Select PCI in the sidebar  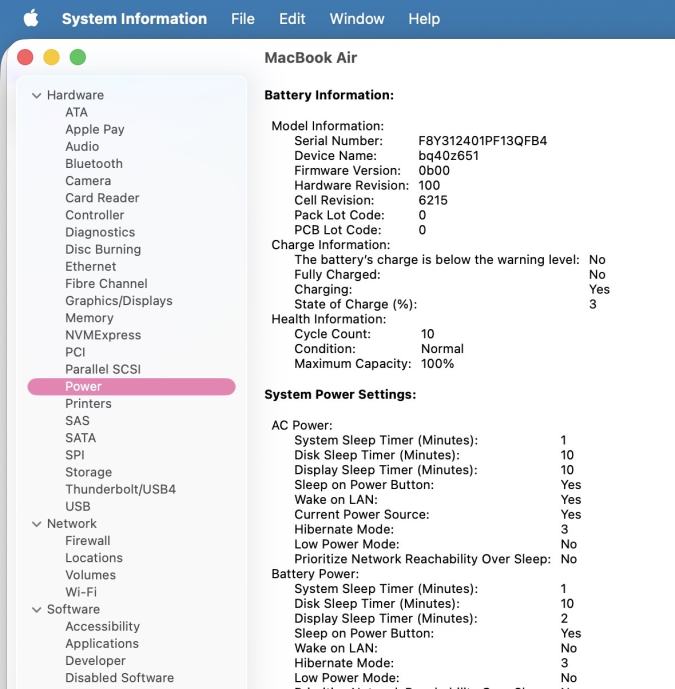(76, 352)
